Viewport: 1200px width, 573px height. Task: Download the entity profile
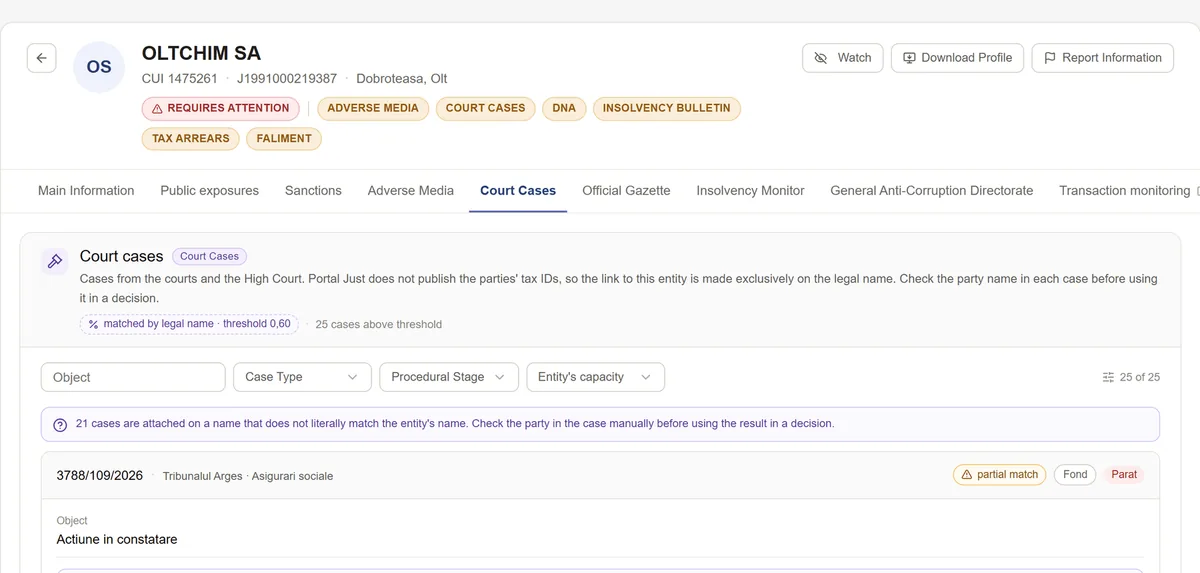957,58
